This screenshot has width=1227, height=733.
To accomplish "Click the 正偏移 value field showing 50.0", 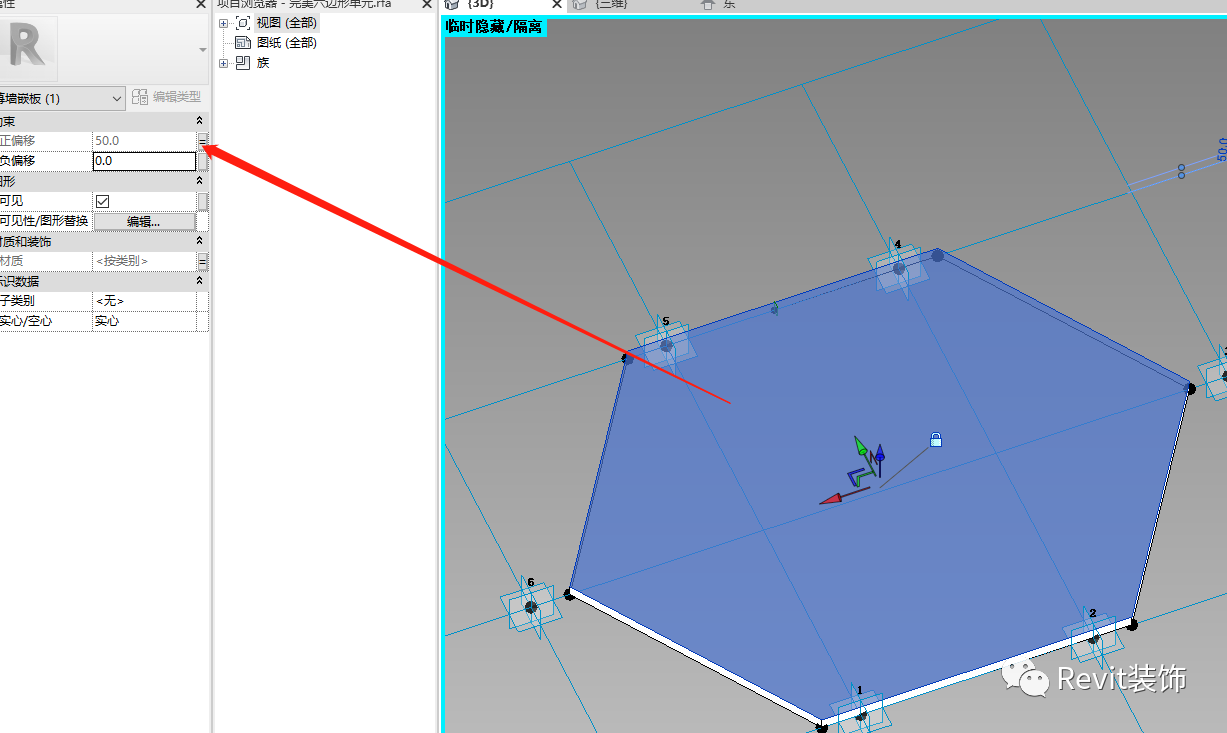I will point(144,141).
